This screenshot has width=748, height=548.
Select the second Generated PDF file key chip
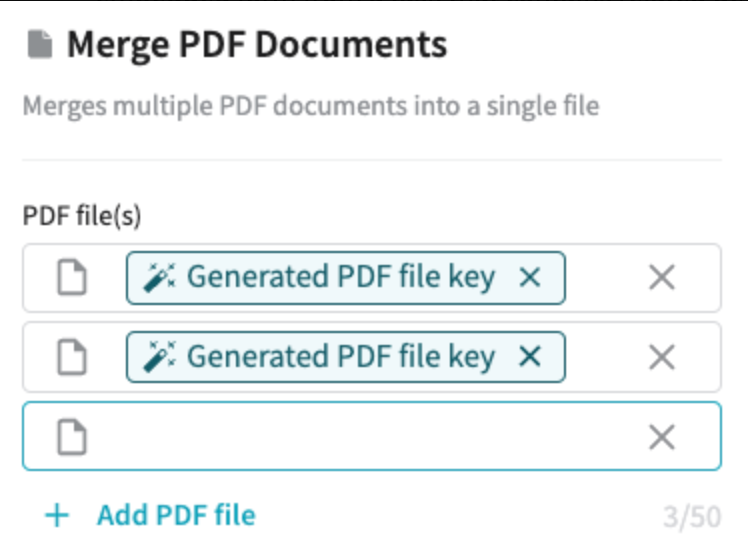(x=341, y=356)
